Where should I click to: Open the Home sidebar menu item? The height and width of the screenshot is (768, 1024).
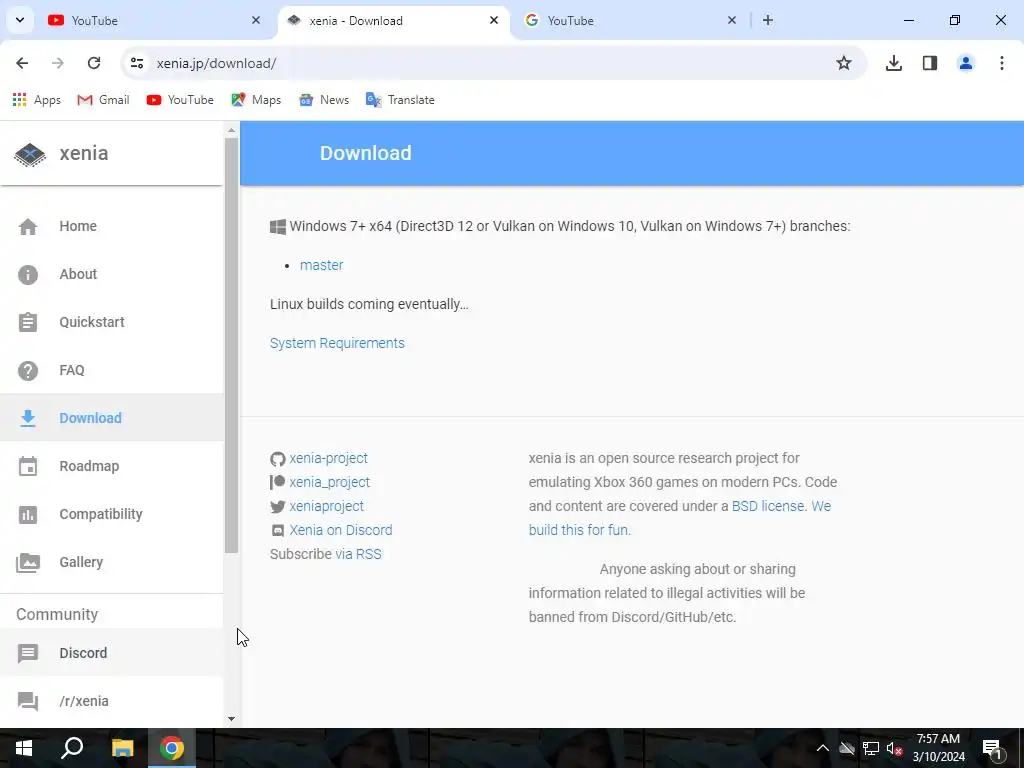(x=112, y=227)
